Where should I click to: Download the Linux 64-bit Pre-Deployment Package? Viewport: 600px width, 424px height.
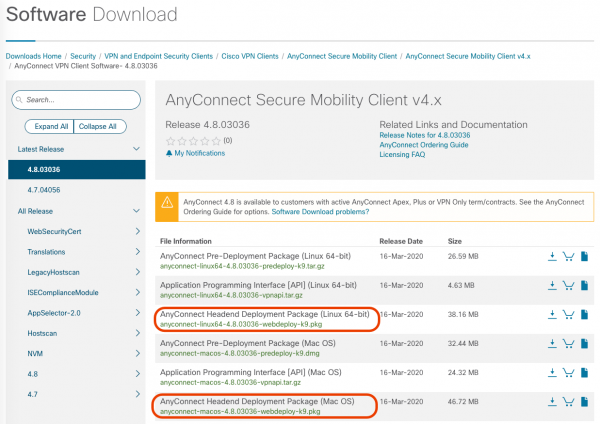pos(551,257)
